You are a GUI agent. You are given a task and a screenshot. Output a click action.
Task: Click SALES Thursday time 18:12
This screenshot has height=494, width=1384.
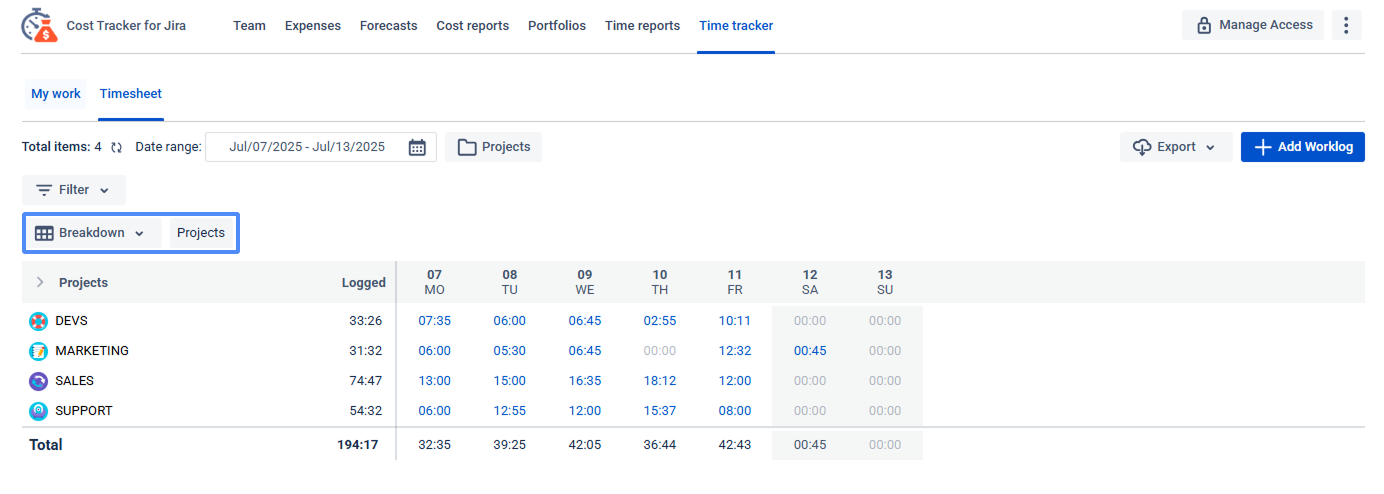click(660, 381)
